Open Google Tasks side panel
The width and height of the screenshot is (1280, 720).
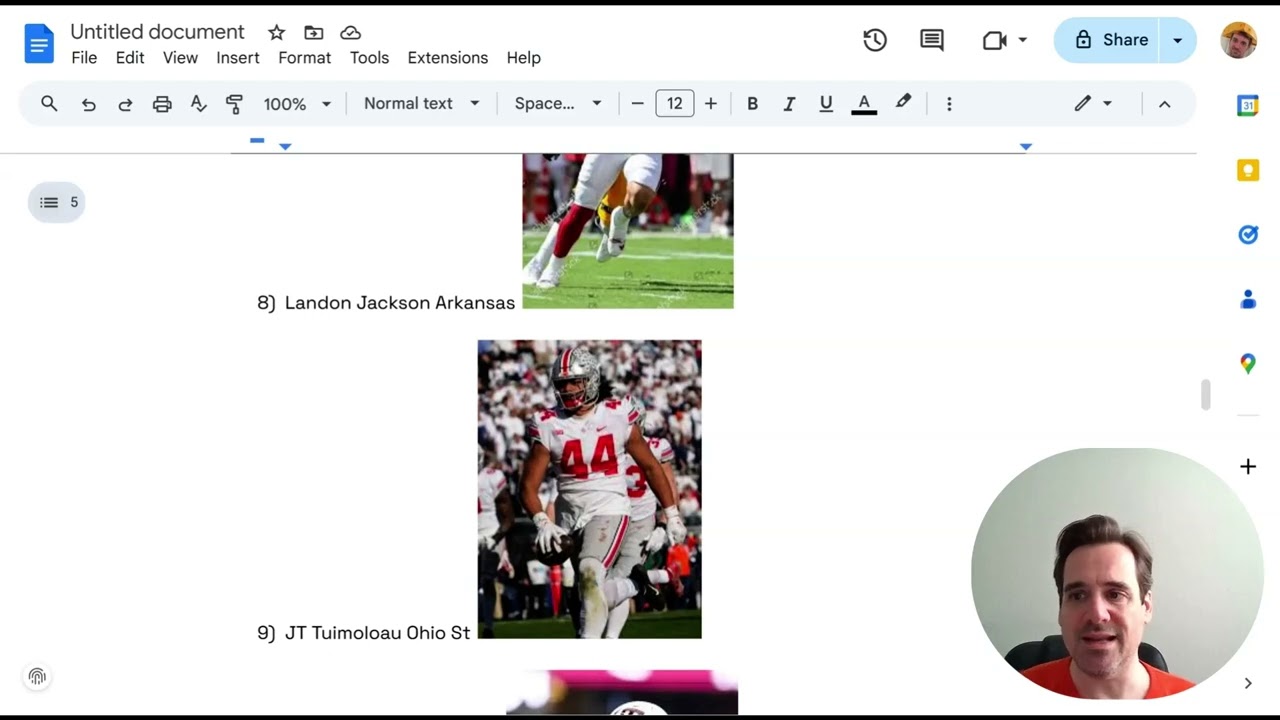pyautogui.click(x=1247, y=235)
